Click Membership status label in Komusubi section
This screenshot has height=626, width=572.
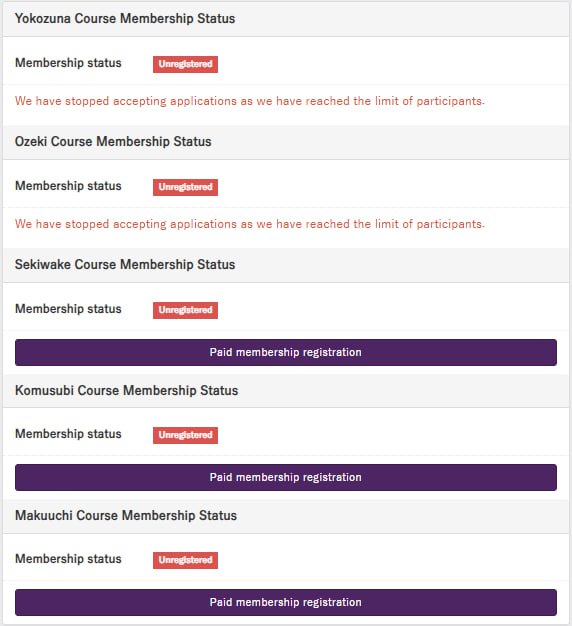click(x=68, y=434)
